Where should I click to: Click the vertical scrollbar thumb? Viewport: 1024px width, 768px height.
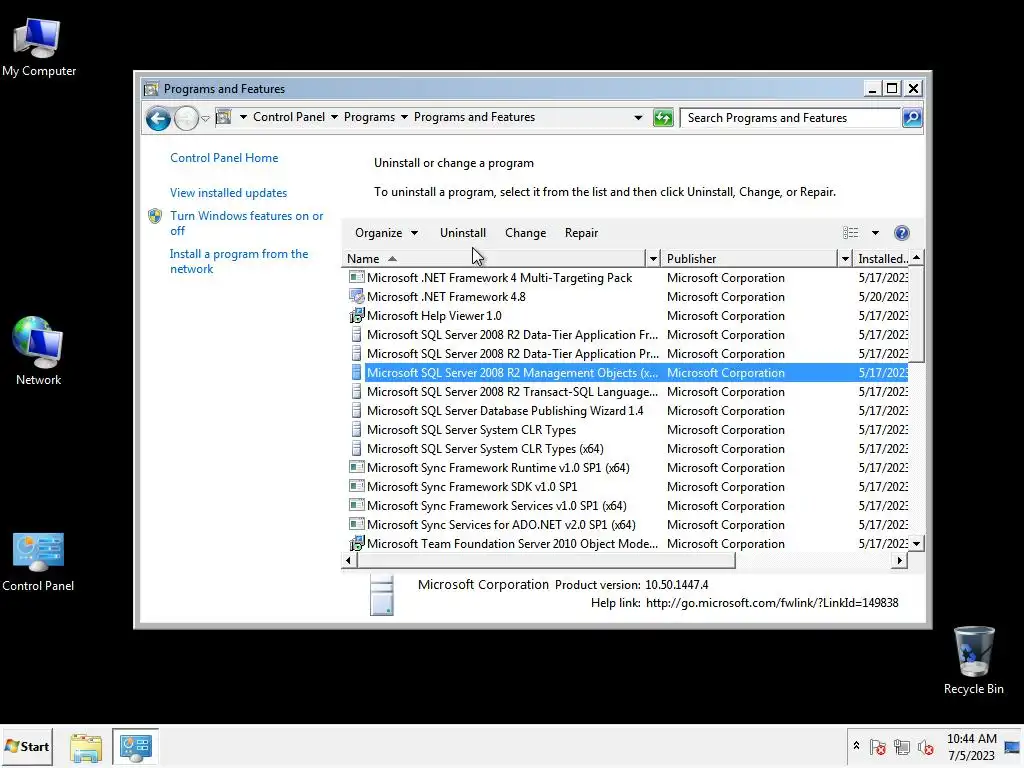pos(916,314)
